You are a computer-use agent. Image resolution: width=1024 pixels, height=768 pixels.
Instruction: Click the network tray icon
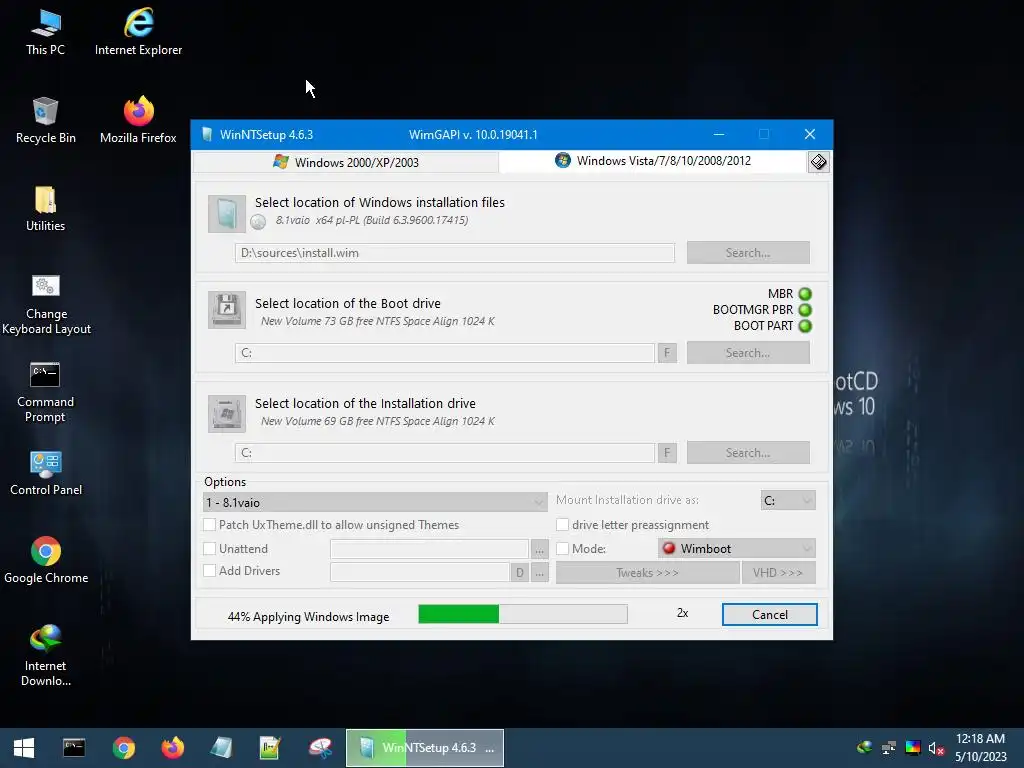[x=889, y=748]
